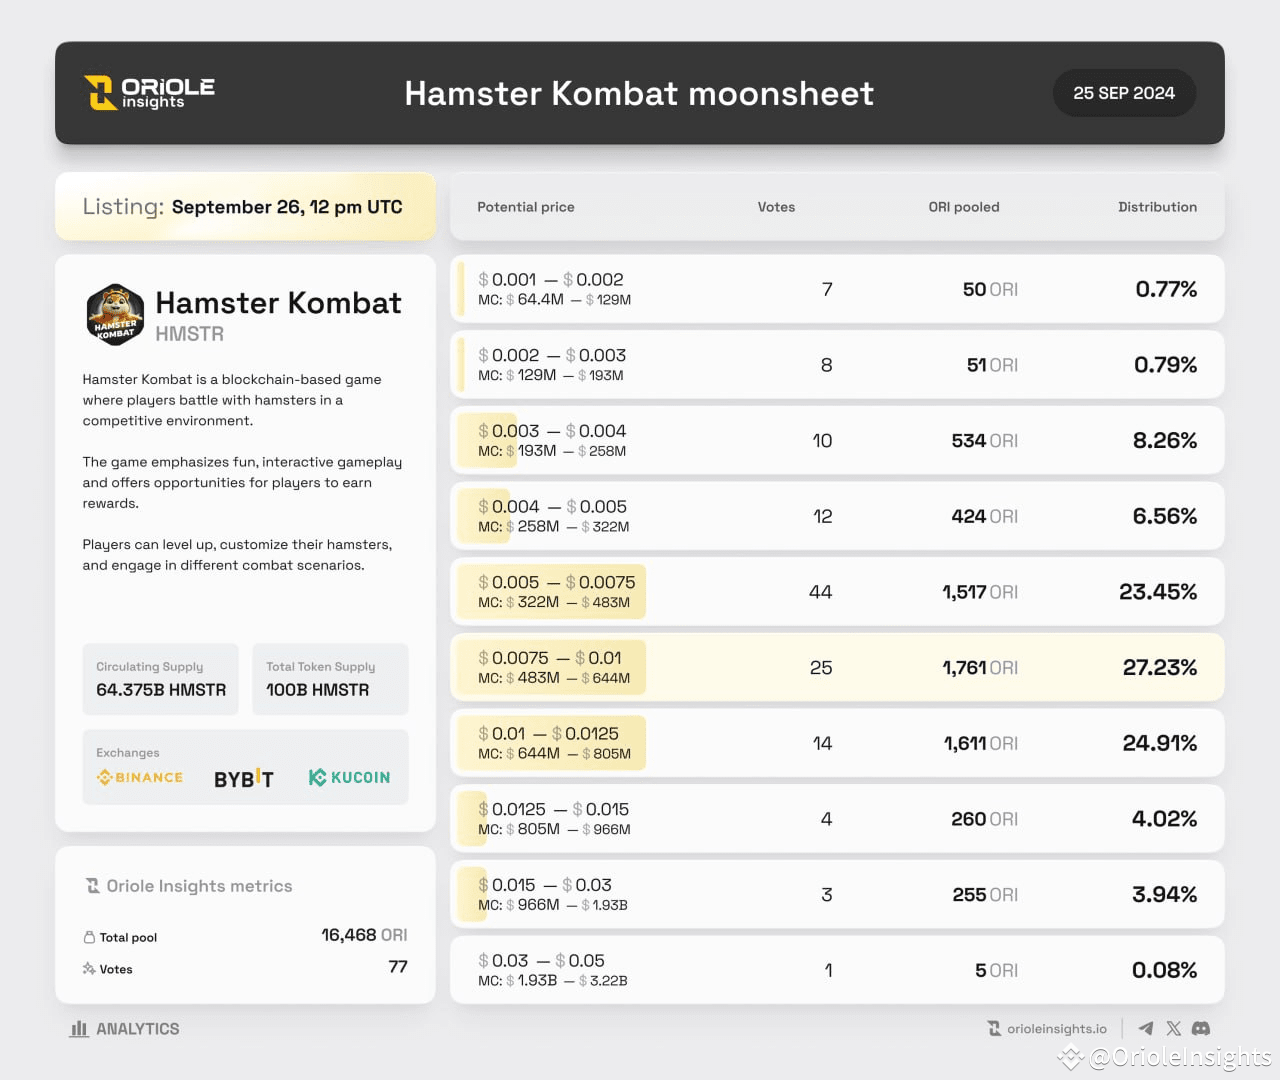Click the Votes column header
This screenshot has width=1280, height=1080.
click(776, 207)
